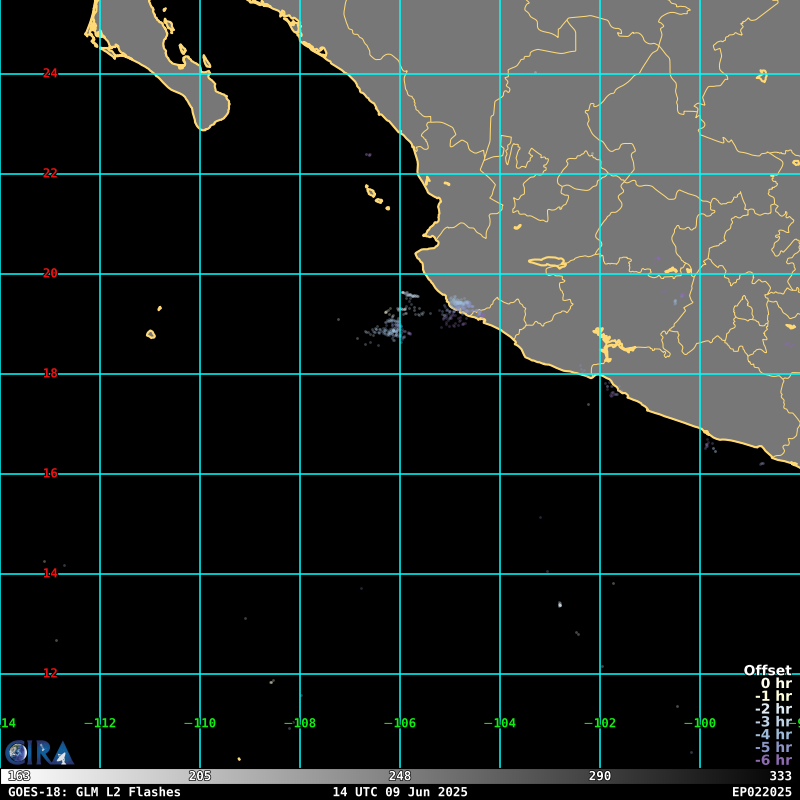
Task: Click the color bar value "248"
Action: coord(400,776)
